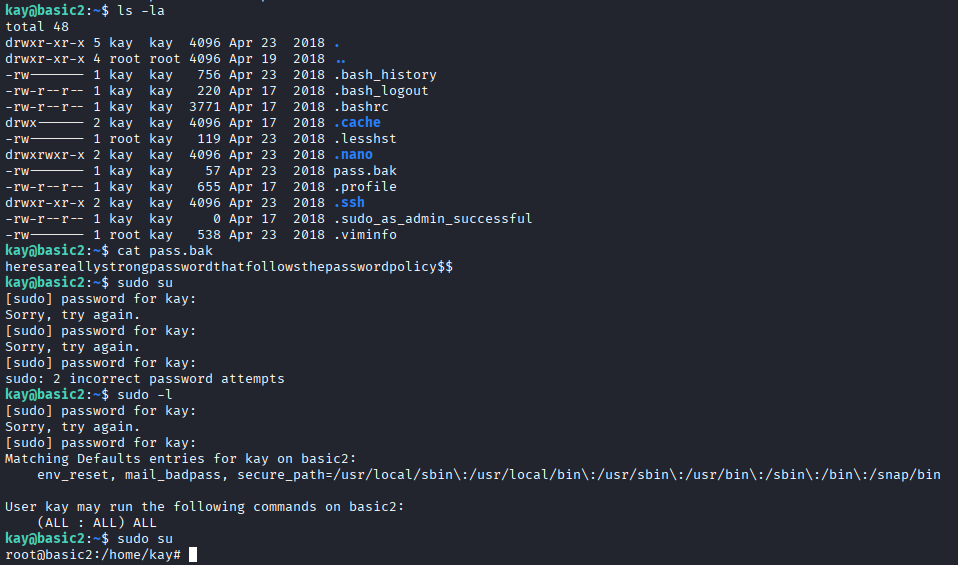Click the .bash_history file name
The height and width of the screenshot is (565, 958).
tap(384, 75)
